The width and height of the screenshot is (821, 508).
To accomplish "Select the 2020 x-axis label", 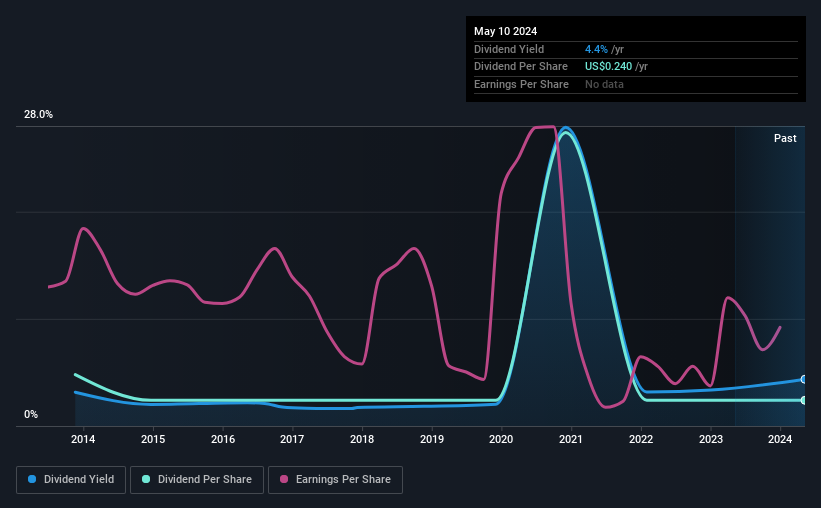I will [501, 439].
